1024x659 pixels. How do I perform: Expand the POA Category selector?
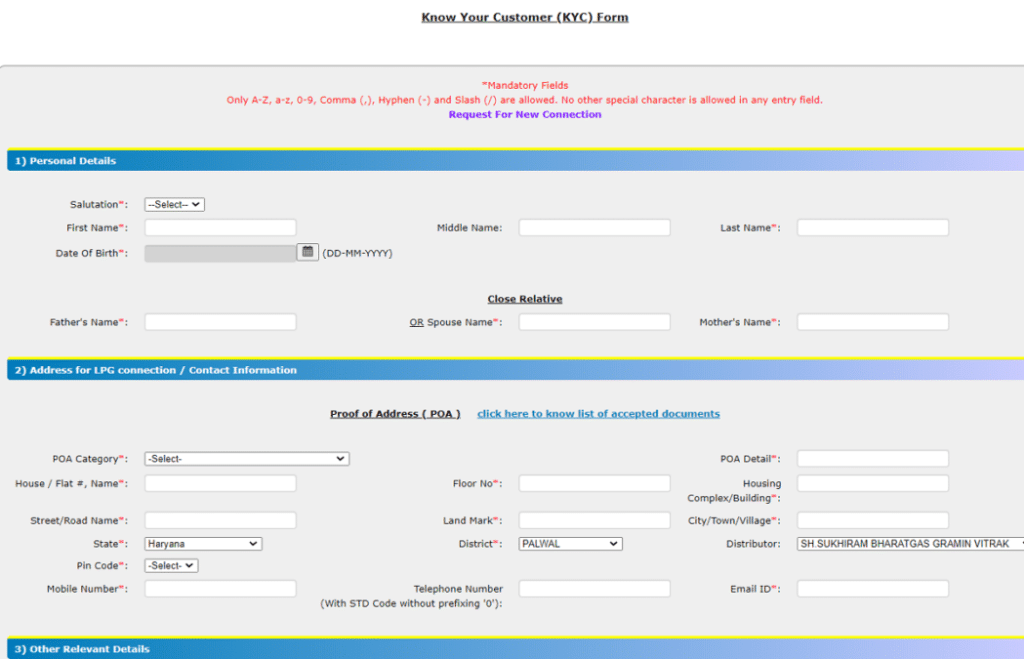[246, 458]
